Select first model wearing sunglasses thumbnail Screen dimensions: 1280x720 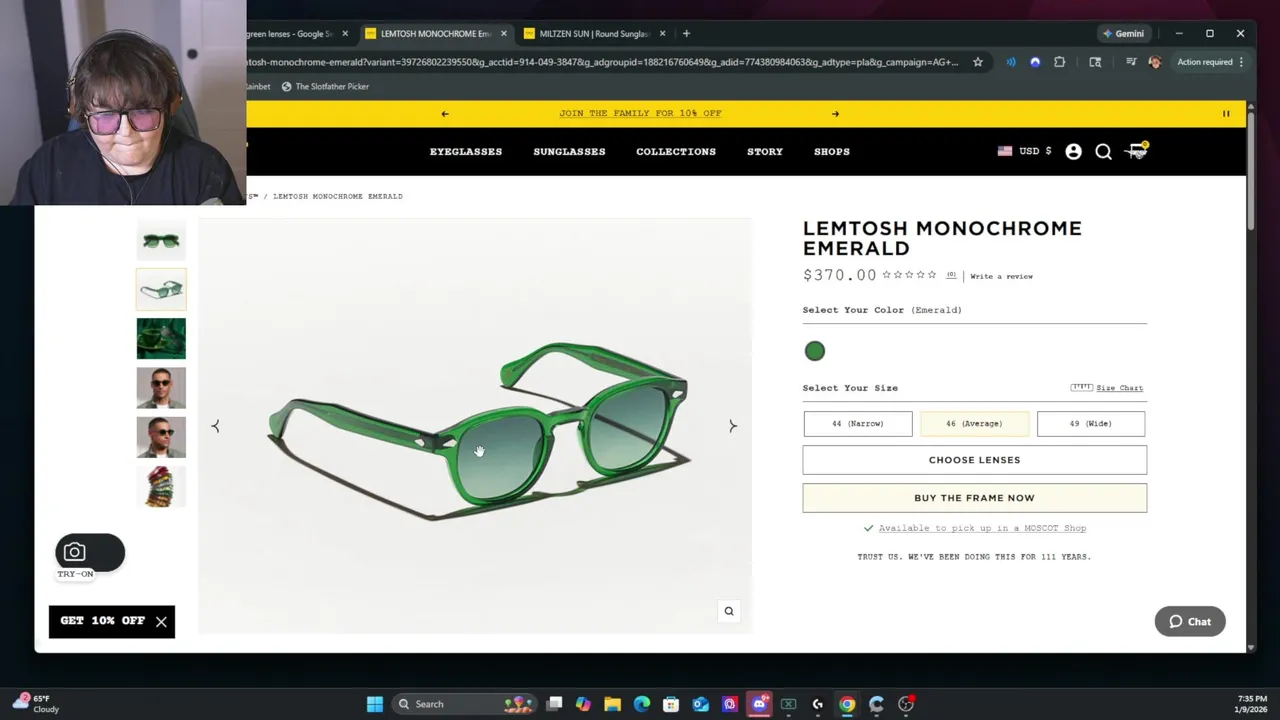click(161, 388)
